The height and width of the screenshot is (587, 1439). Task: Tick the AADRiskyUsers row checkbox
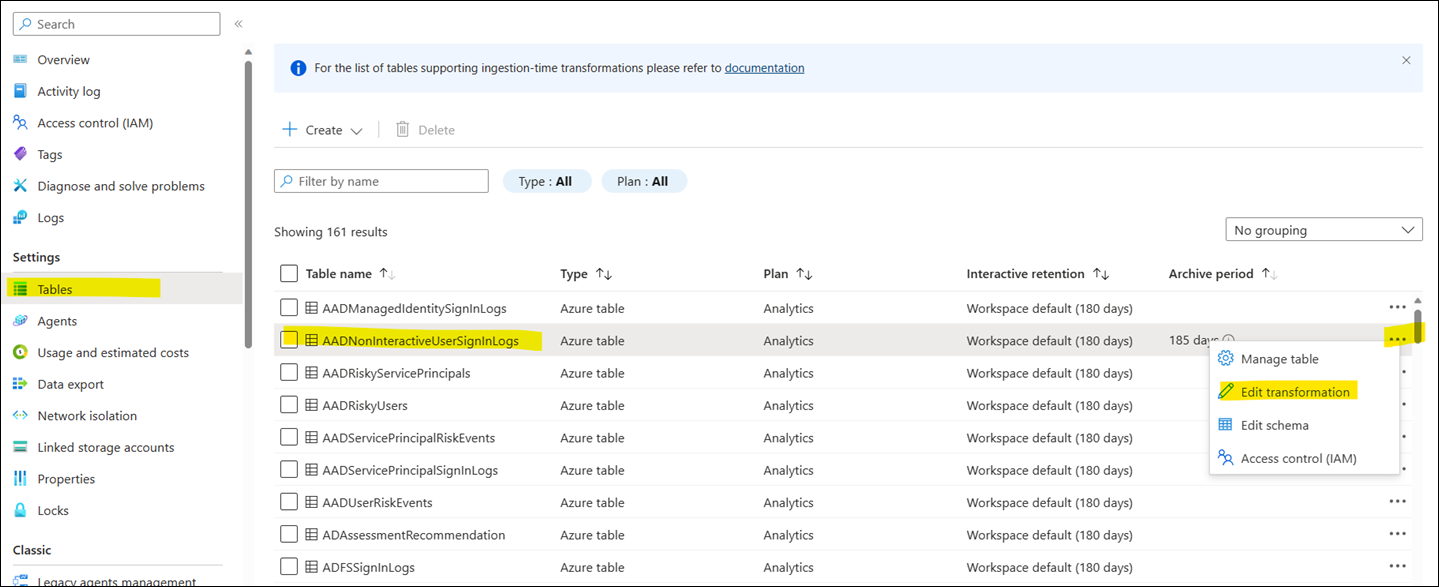point(289,405)
